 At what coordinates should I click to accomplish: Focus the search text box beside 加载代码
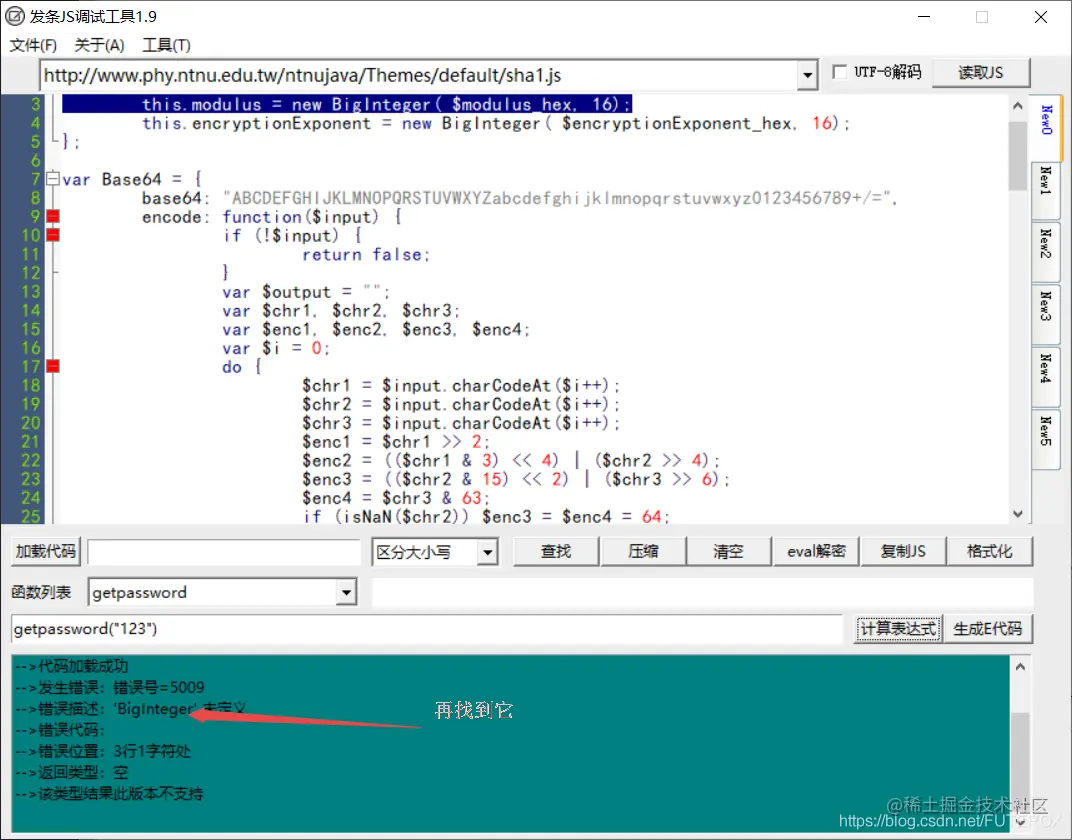[224, 552]
